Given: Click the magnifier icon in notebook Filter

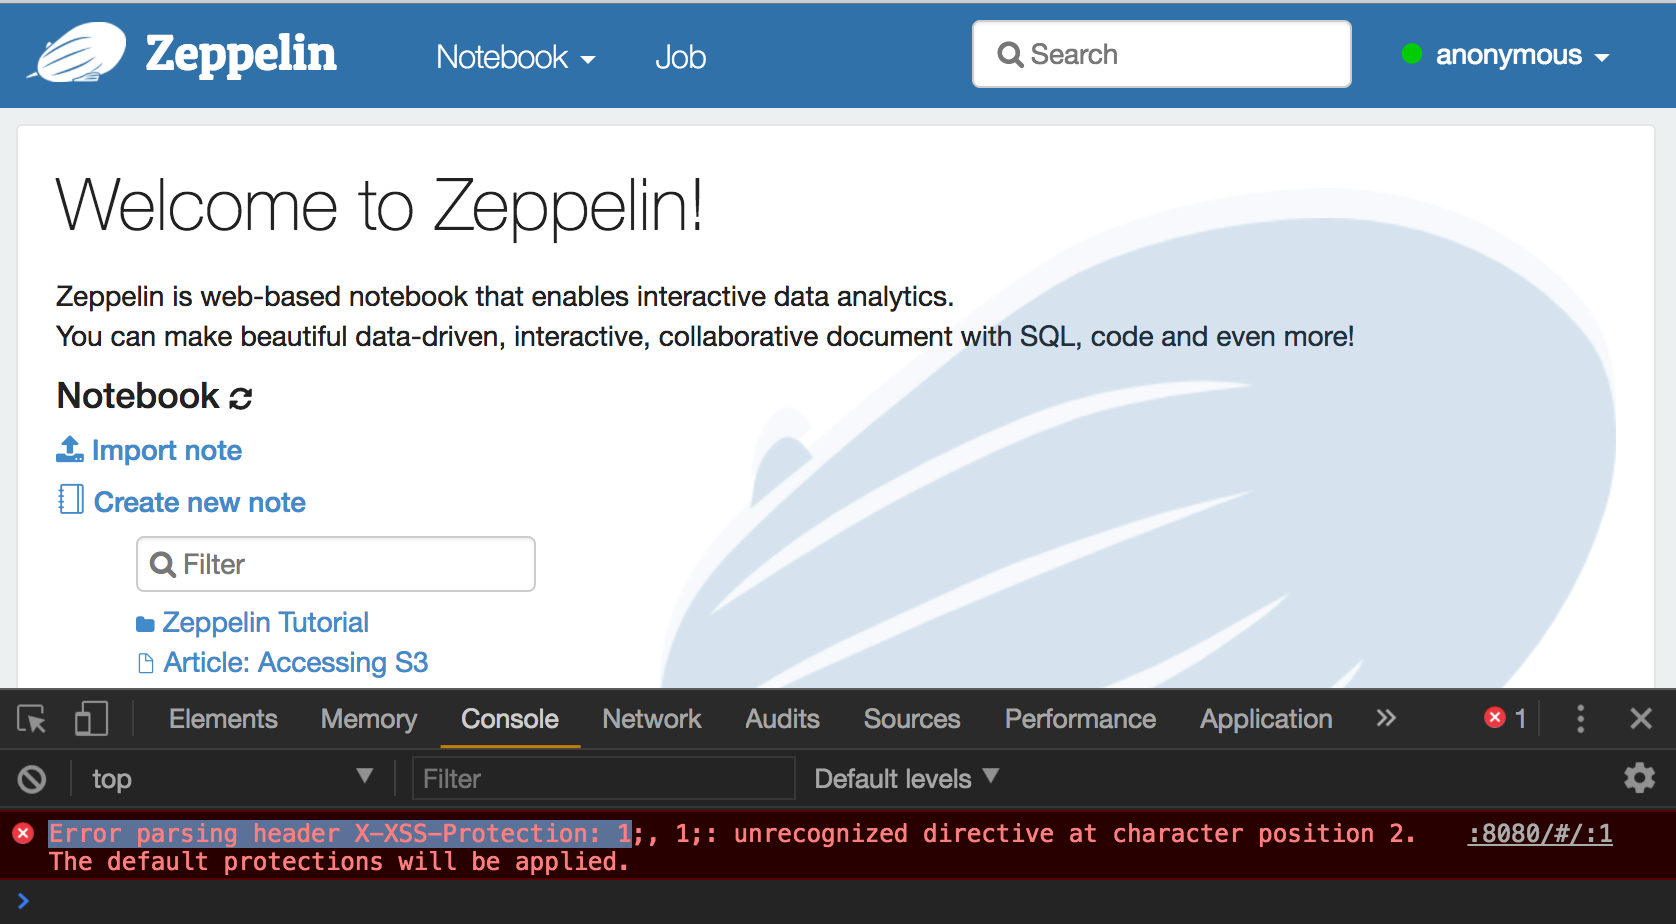Looking at the screenshot, I should coord(162,565).
